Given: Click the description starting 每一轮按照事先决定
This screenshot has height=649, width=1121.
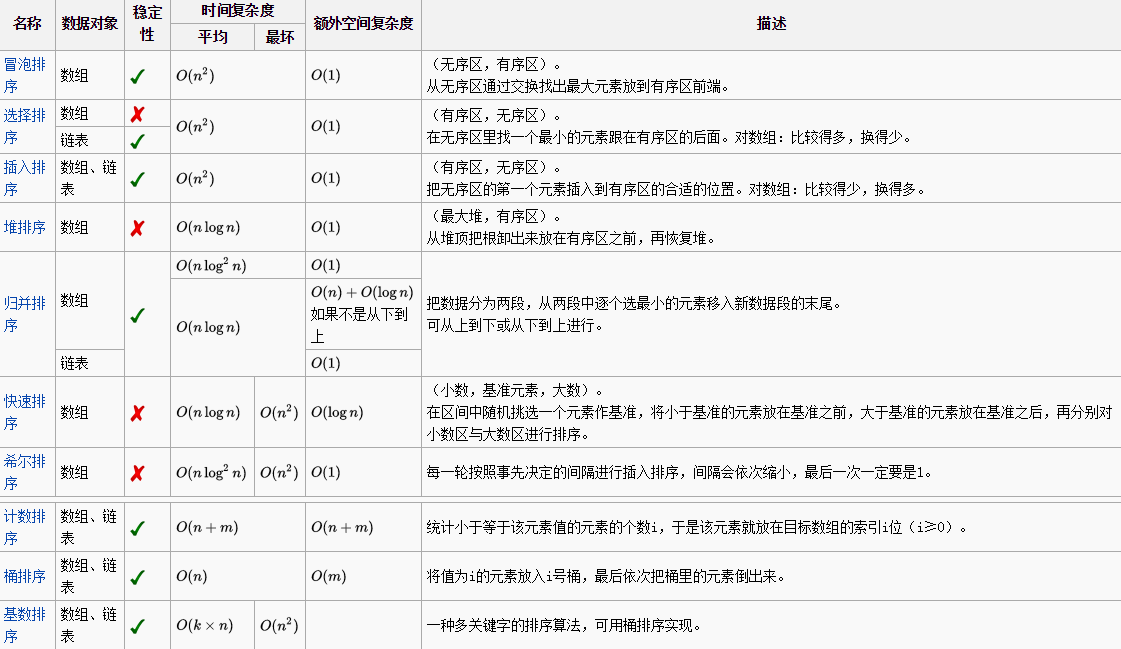Looking at the screenshot, I should tap(679, 472).
